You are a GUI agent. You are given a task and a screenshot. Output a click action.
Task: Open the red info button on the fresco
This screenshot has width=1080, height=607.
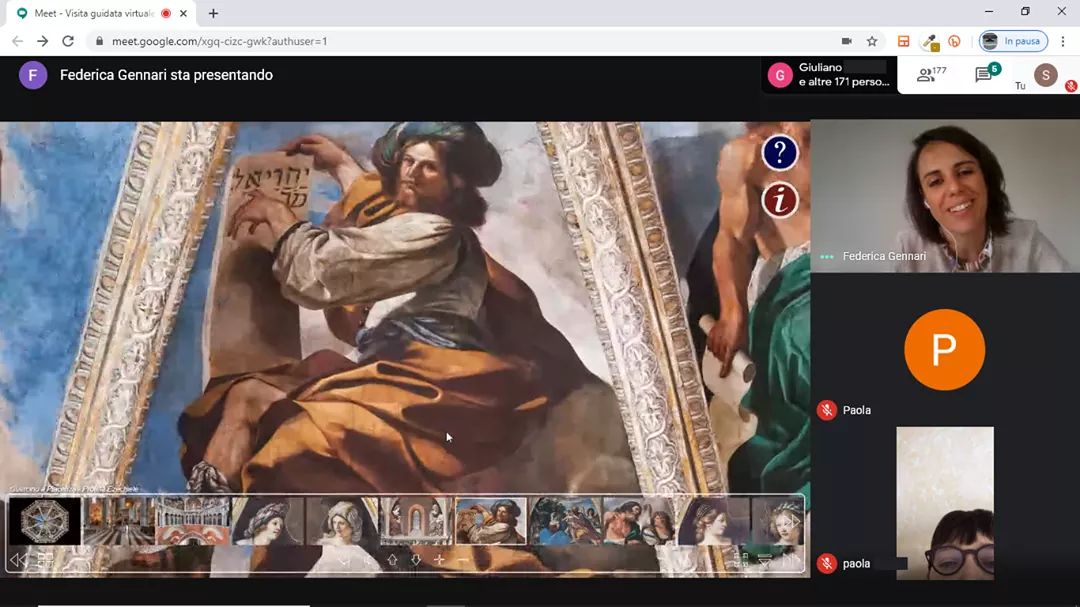pyautogui.click(x=780, y=200)
